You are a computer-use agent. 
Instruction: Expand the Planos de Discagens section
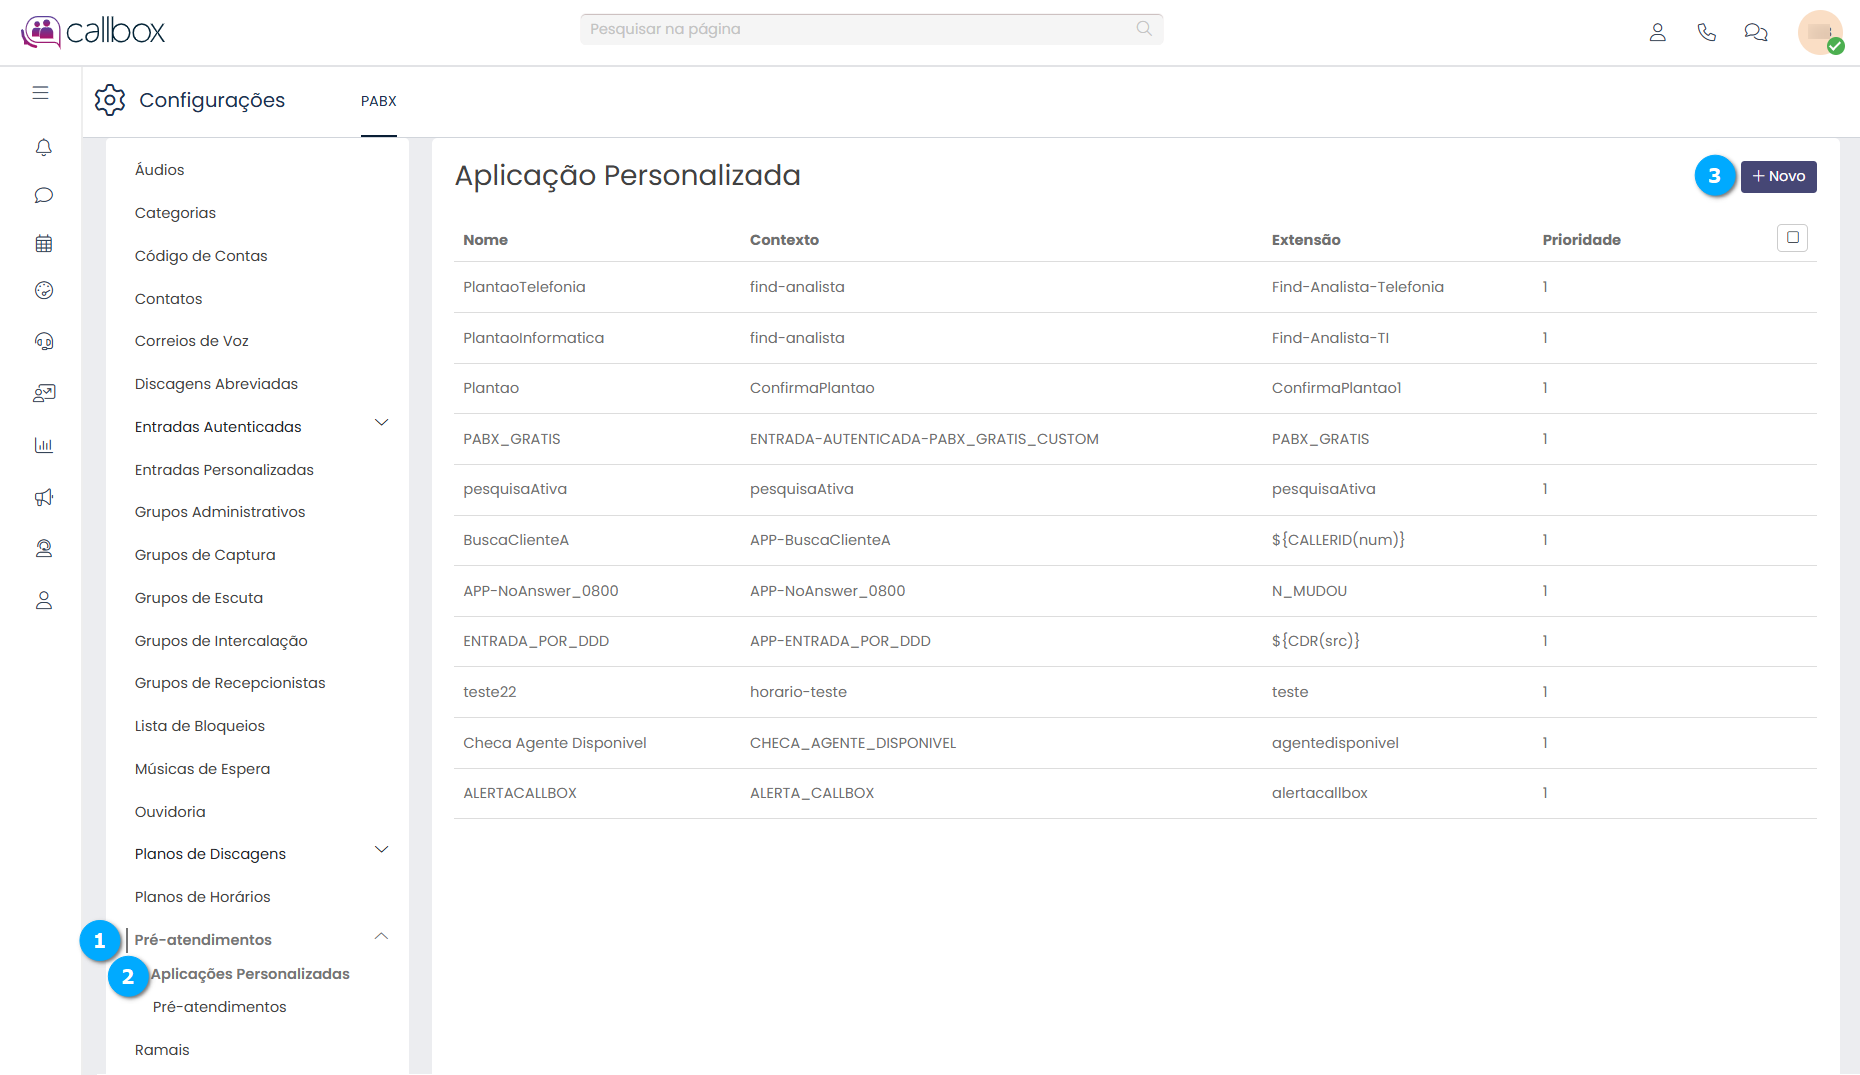381,850
